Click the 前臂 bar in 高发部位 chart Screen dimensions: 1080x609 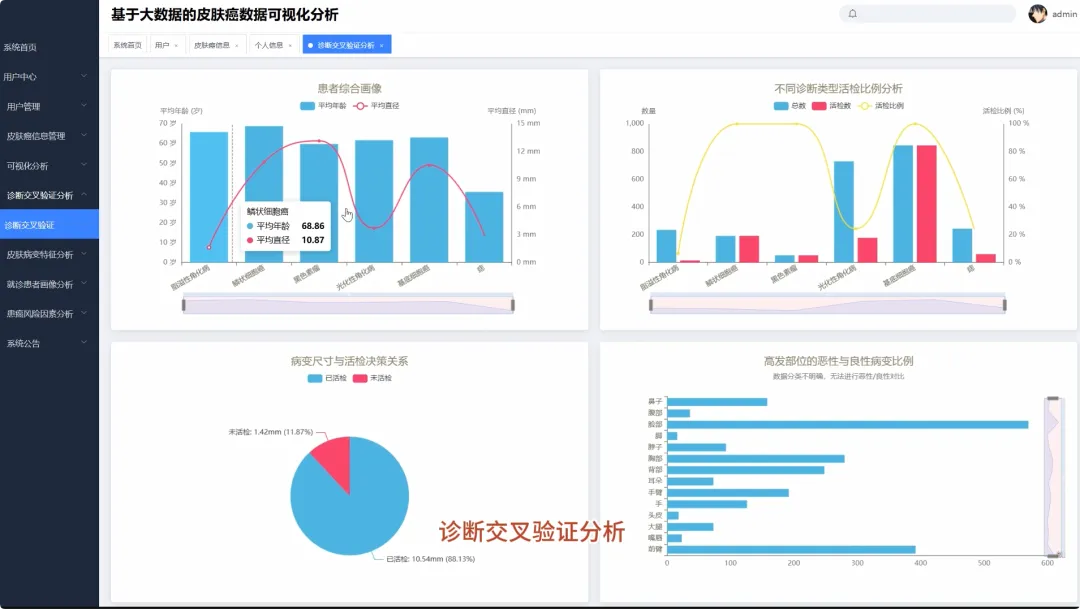click(791, 550)
